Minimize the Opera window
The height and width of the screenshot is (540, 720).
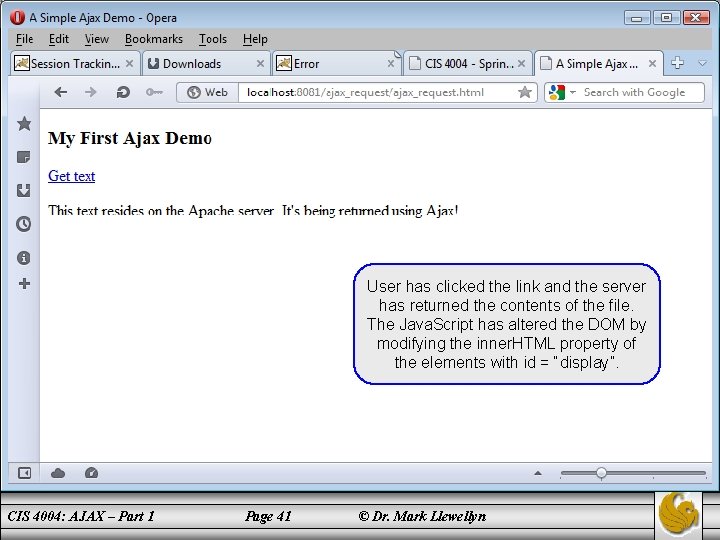coord(636,18)
